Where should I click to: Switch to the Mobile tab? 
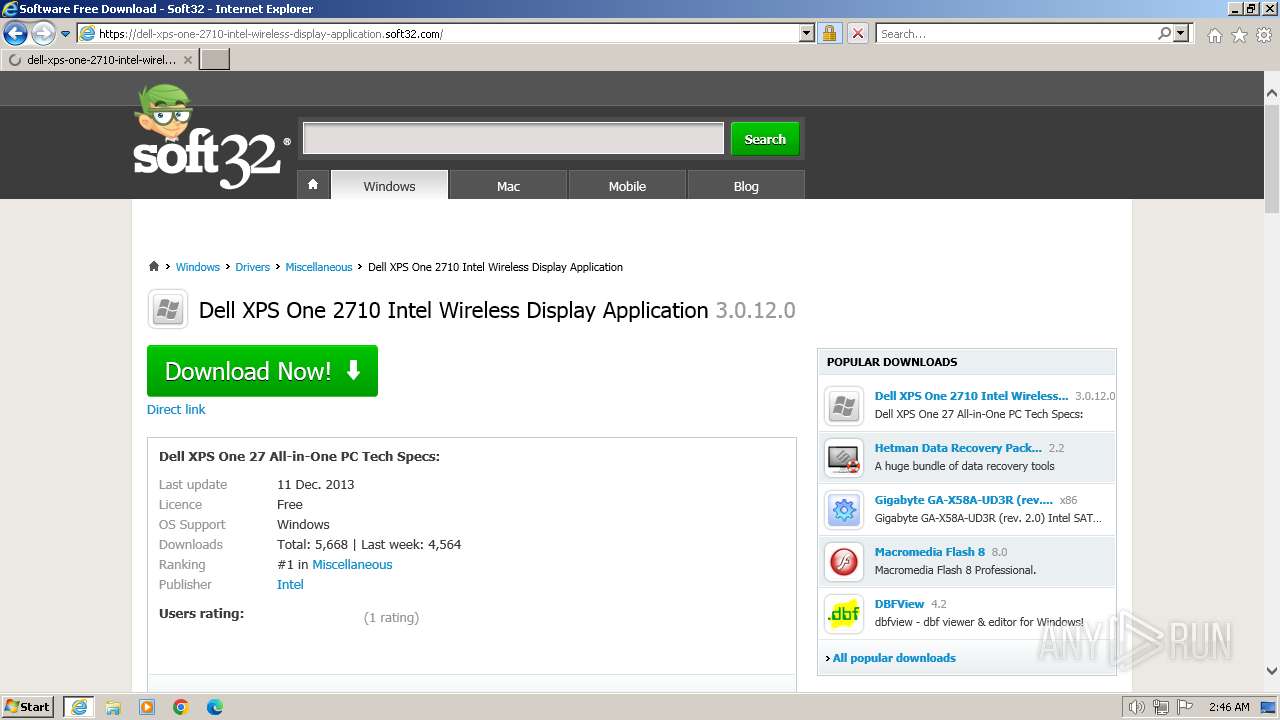pyautogui.click(x=627, y=186)
